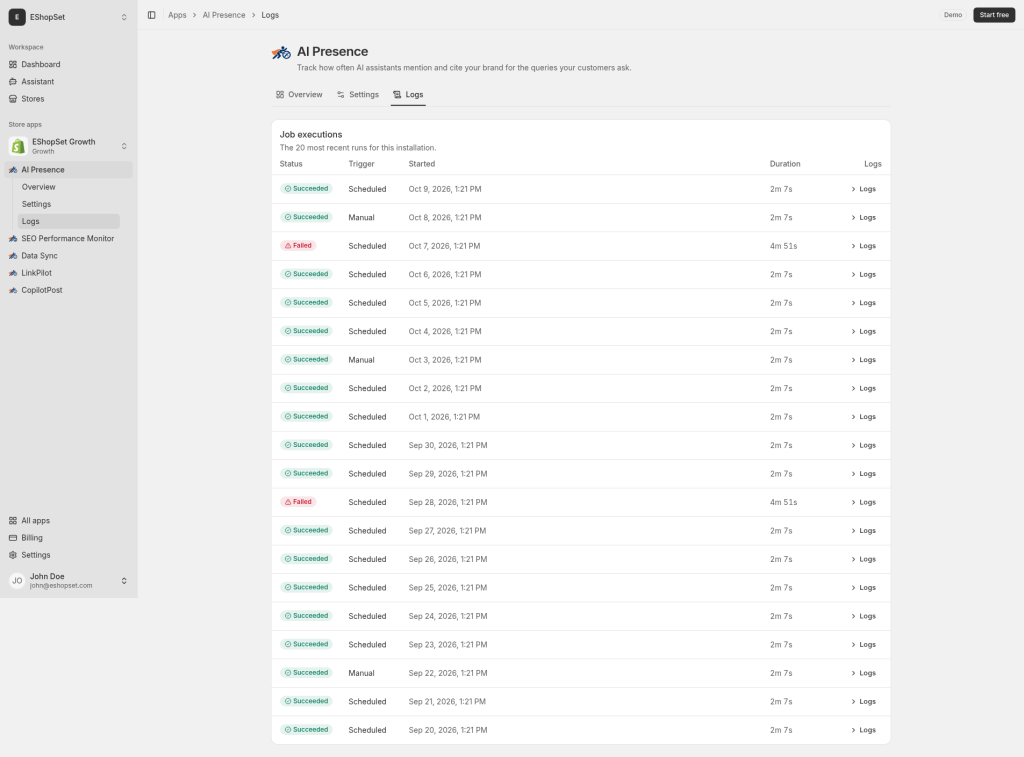Image resolution: width=1024 pixels, height=757 pixels.
Task: Click the Duration column header
Action: pos(785,164)
